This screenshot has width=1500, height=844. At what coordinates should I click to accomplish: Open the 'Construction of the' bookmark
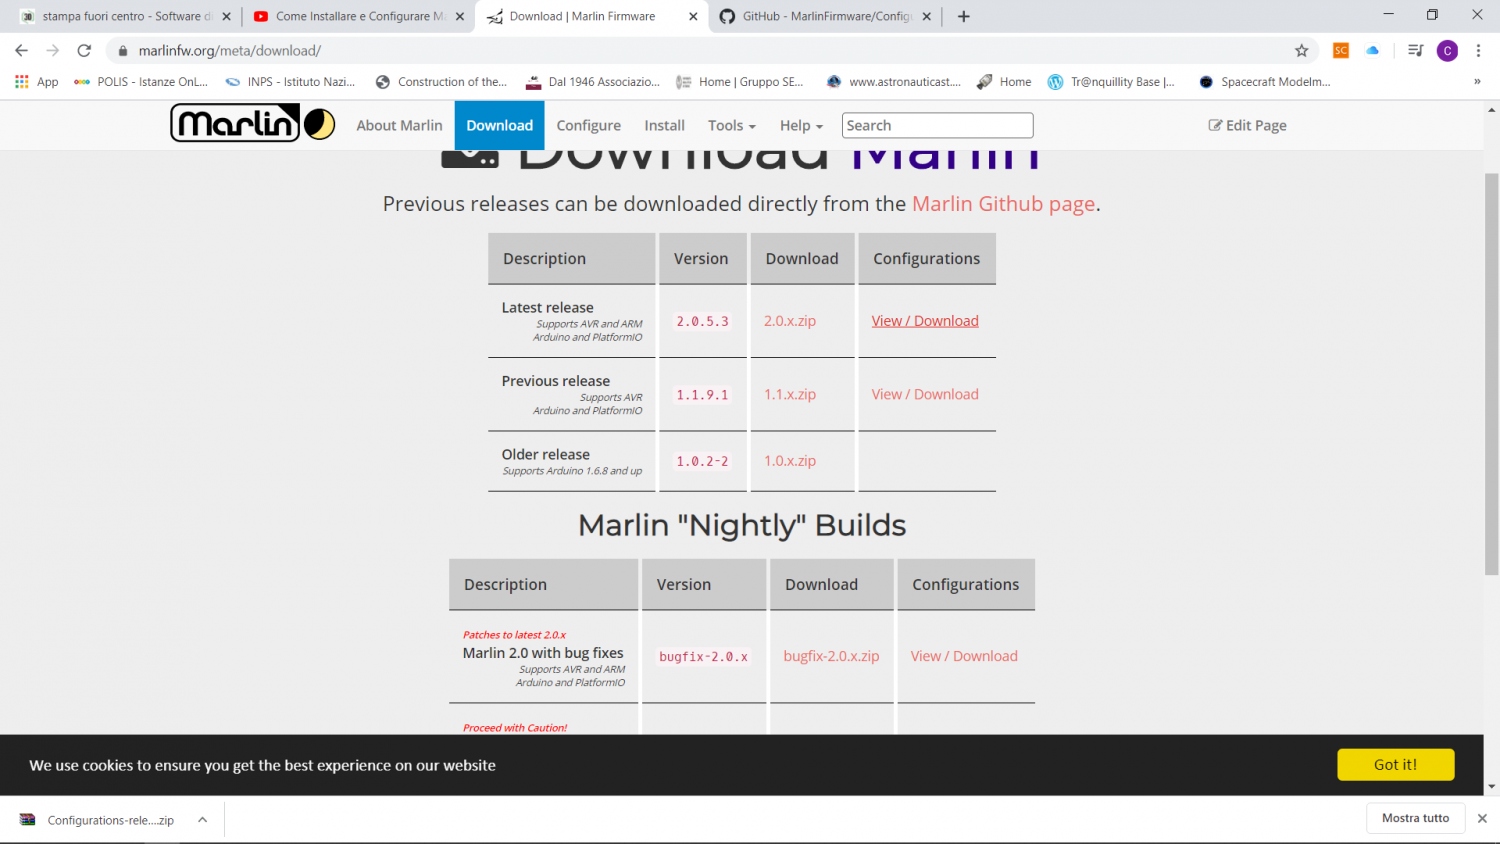[441, 82]
